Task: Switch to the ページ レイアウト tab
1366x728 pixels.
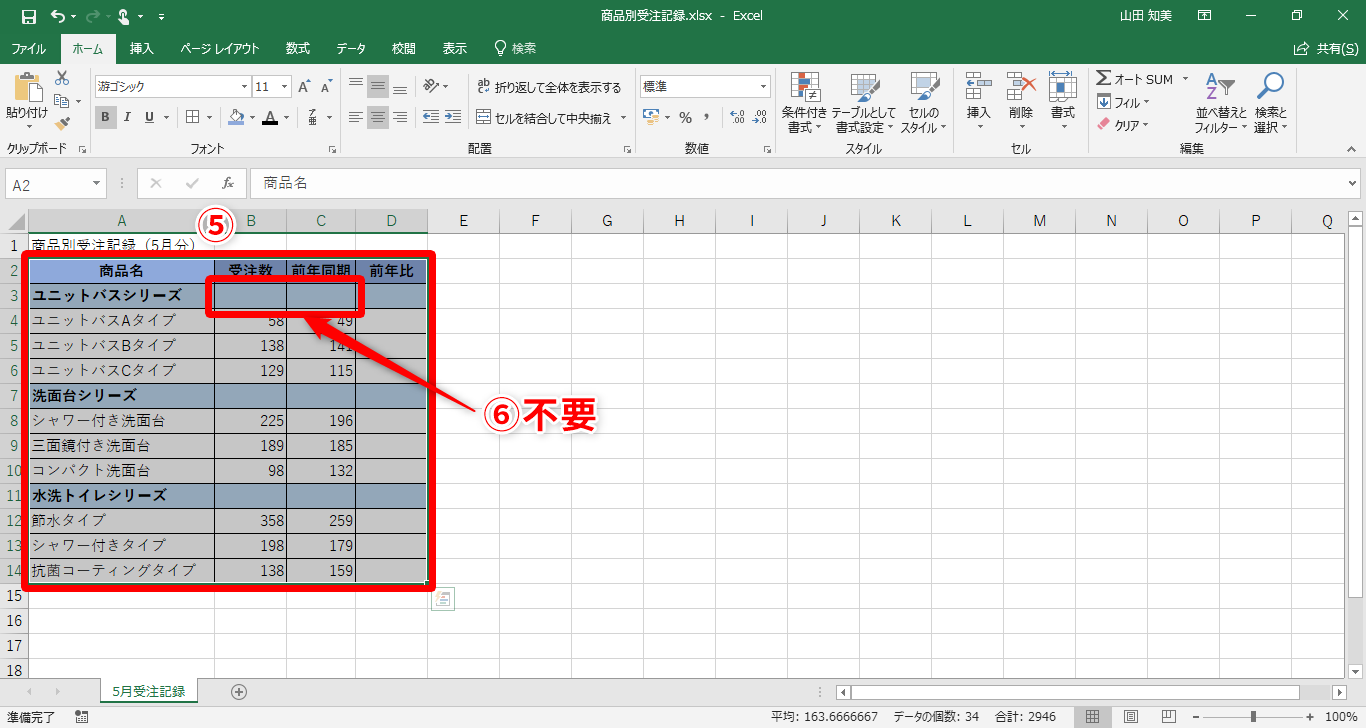Action: [220, 48]
